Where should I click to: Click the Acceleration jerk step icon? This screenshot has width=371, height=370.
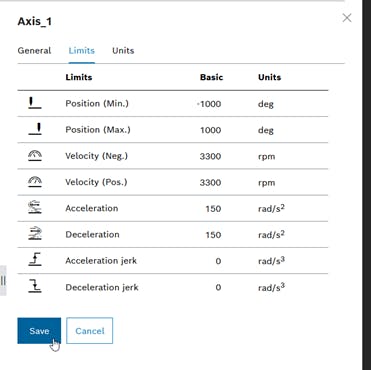coord(35,260)
